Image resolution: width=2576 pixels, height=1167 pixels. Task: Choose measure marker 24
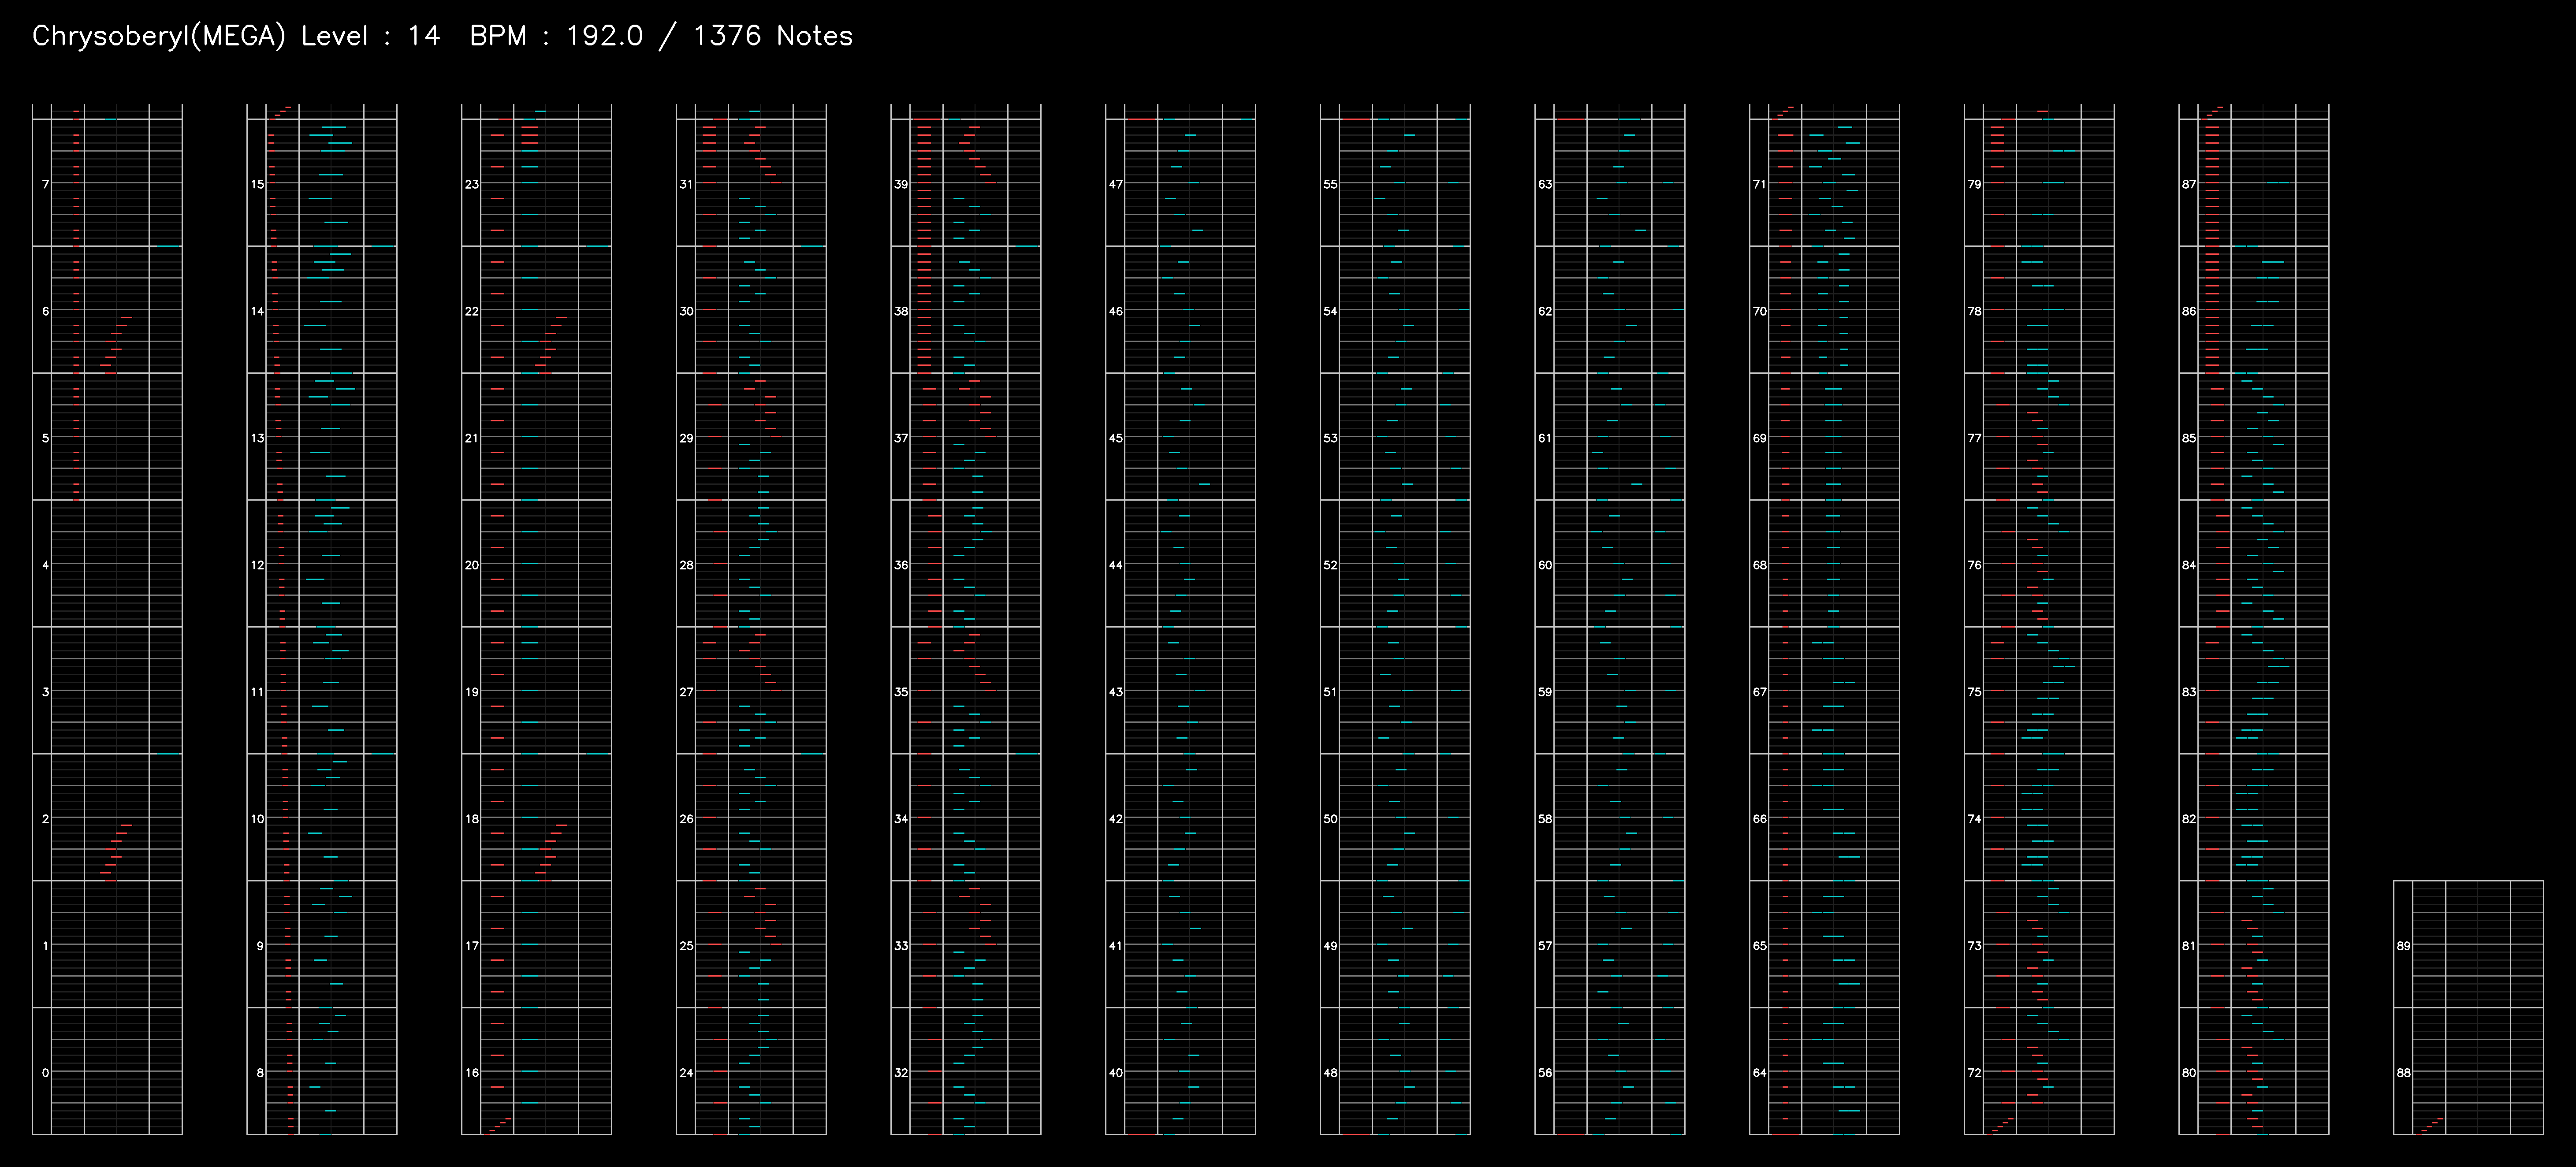pos(686,1073)
